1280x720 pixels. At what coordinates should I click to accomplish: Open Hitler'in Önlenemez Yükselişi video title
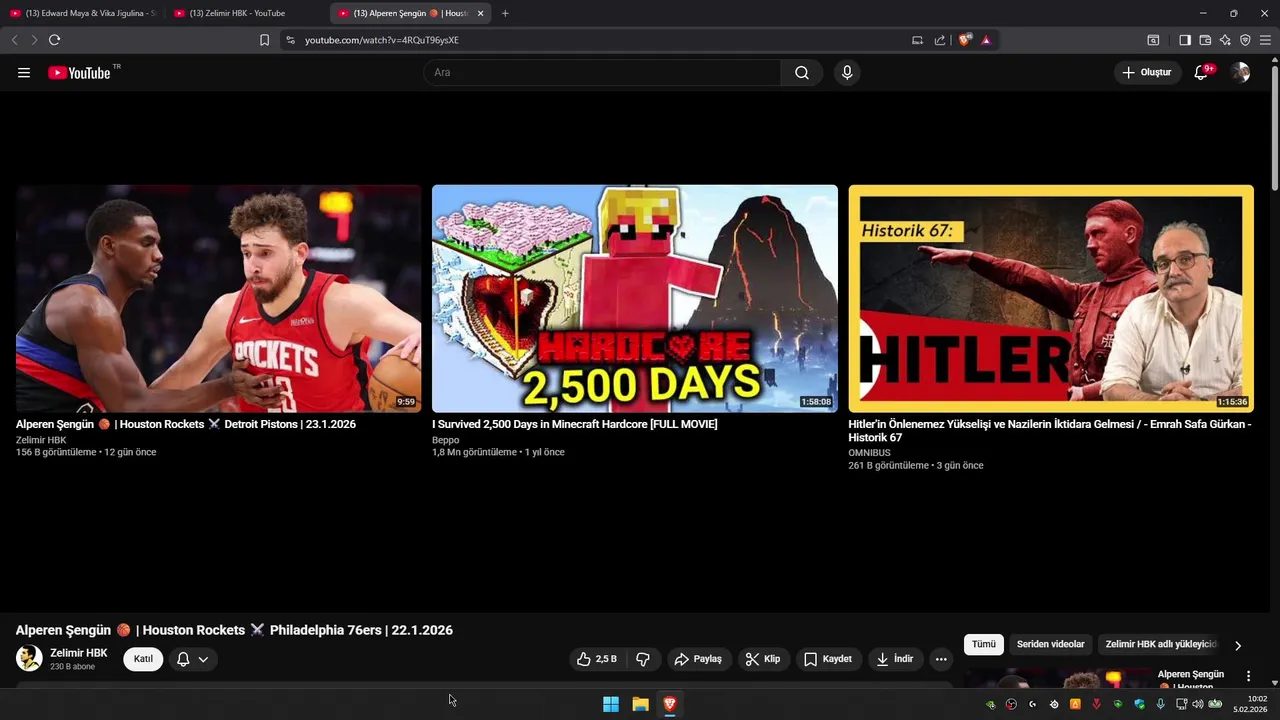1050,431
